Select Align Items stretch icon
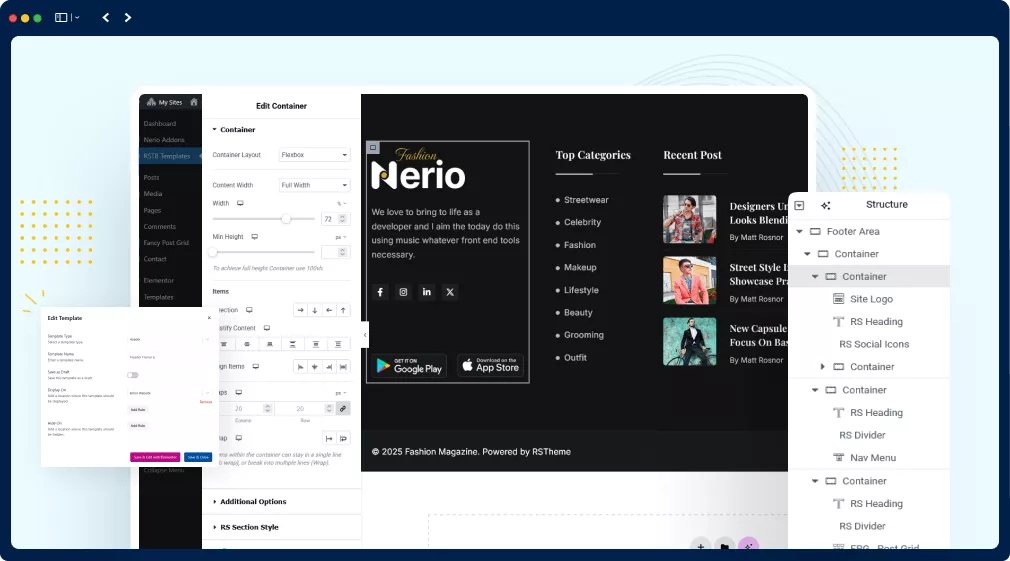Image resolution: width=1010 pixels, height=561 pixels. coord(343,366)
